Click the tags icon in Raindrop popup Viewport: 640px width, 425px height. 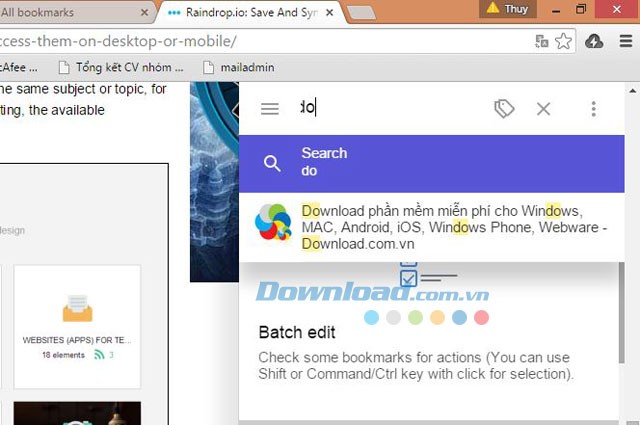[x=504, y=109]
